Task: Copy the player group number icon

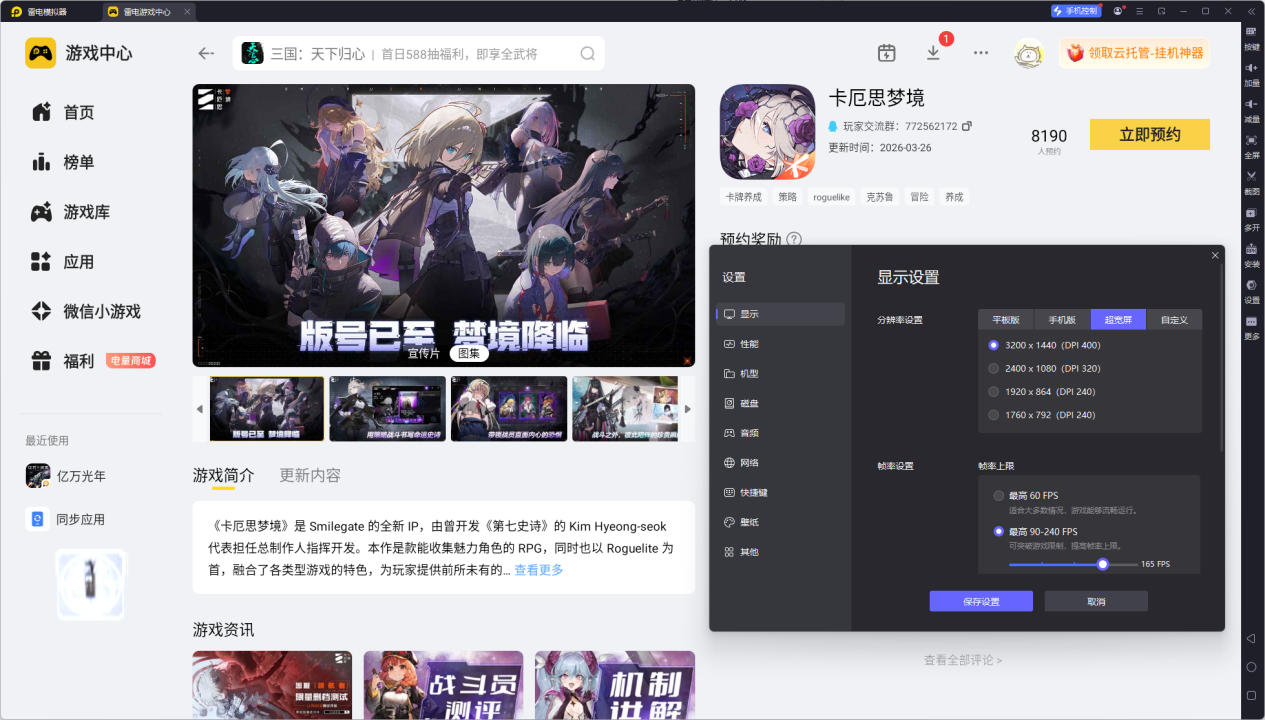Action: tap(967, 126)
